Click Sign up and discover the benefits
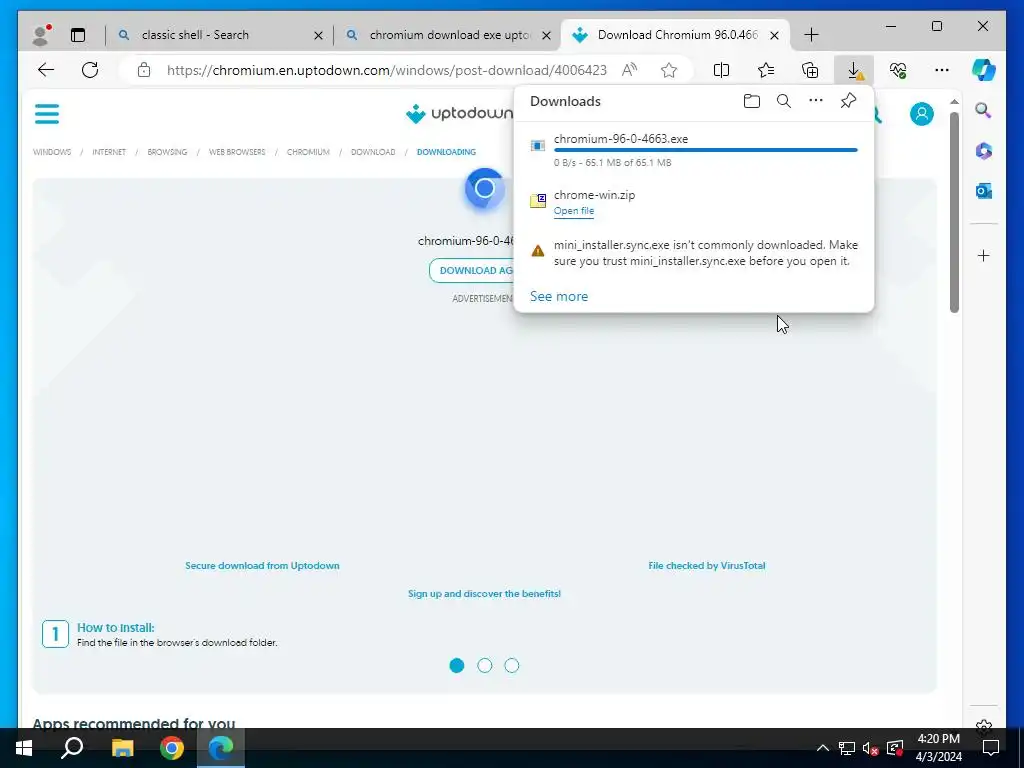Image resolution: width=1024 pixels, height=768 pixels. pyautogui.click(x=485, y=594)
